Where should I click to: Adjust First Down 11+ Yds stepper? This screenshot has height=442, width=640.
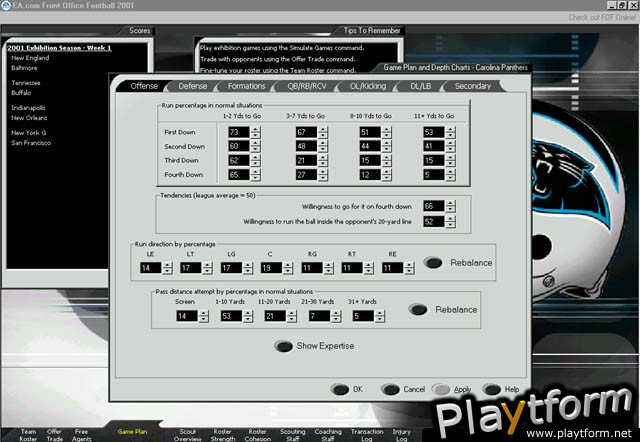tap(450, 132)
